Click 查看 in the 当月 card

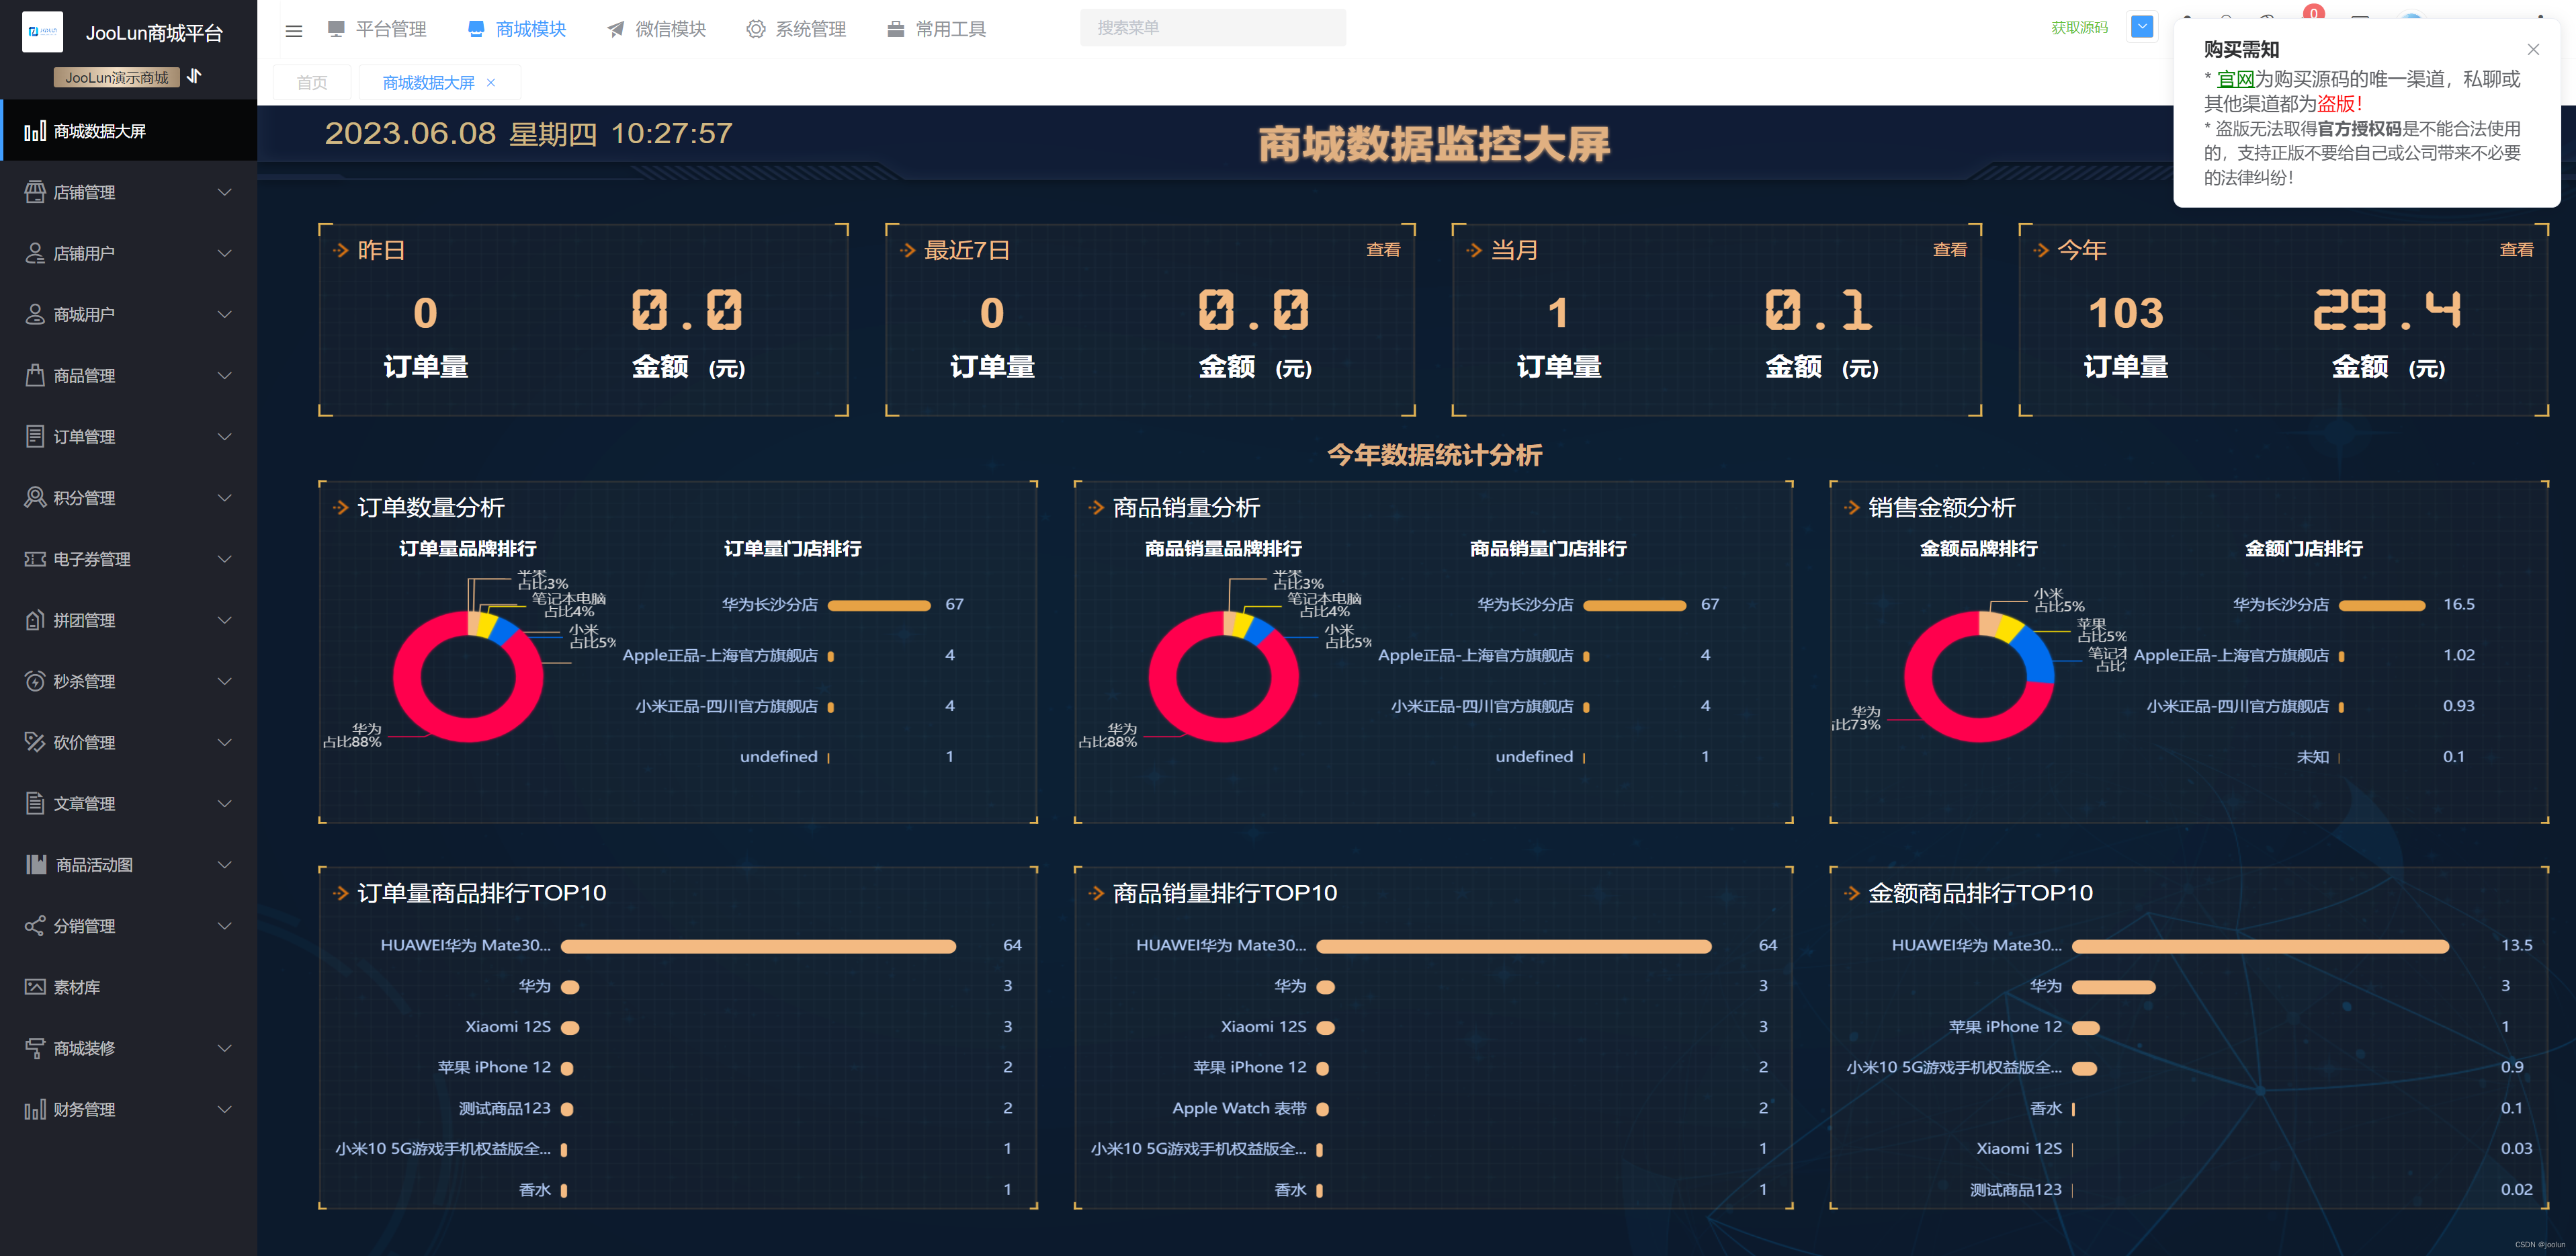(x=1949, y=249)
